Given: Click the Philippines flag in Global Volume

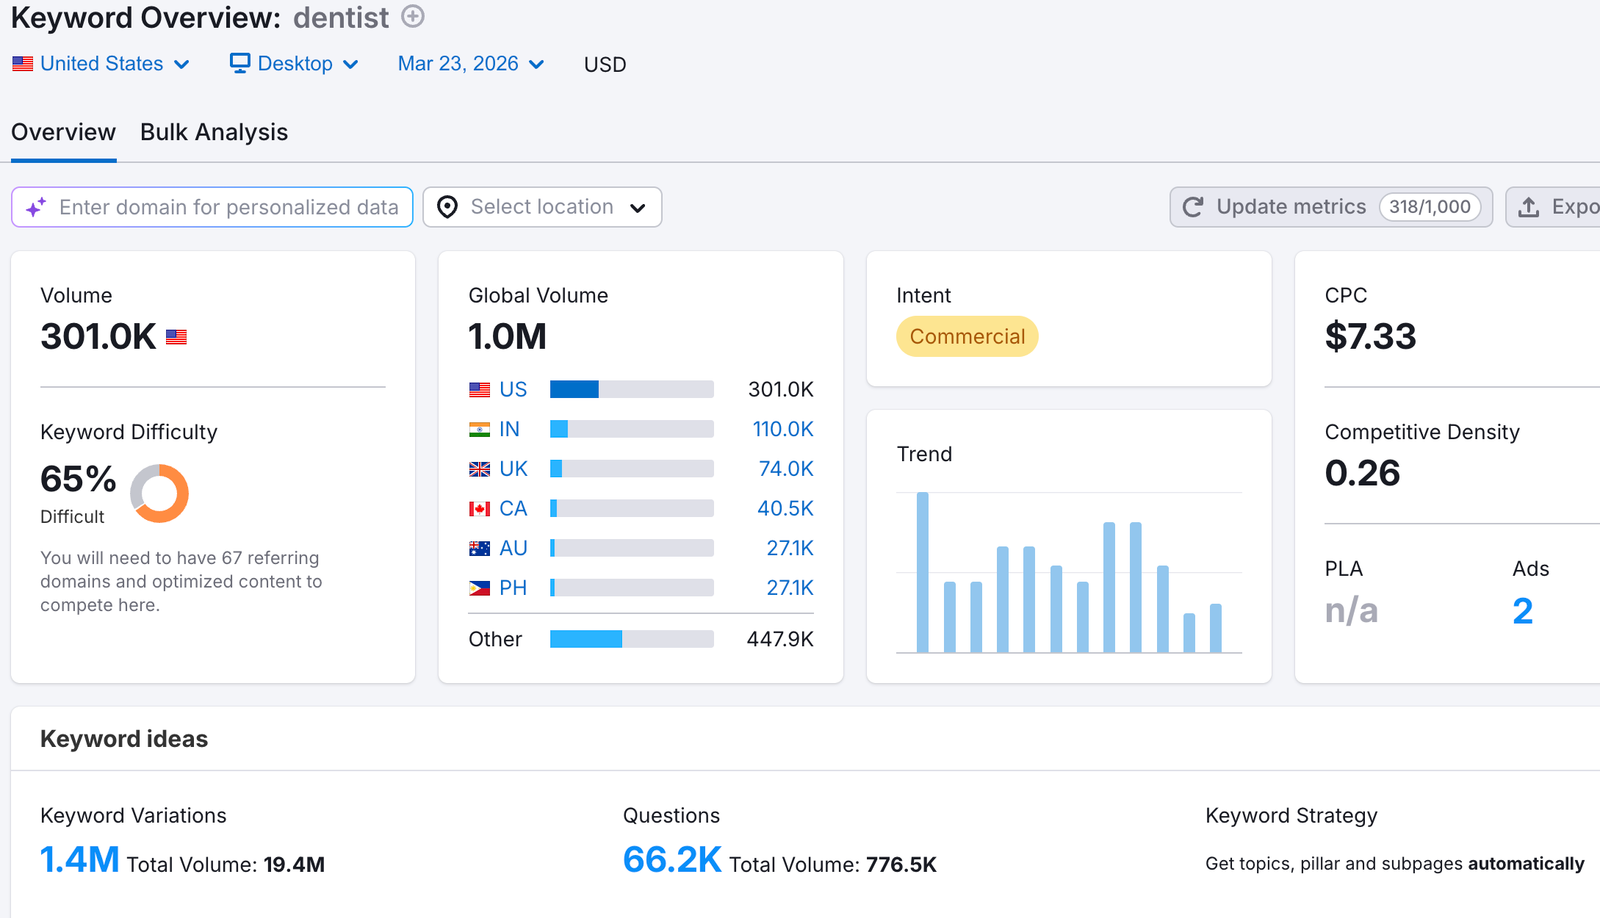Looking at the screenshot, I should pos(480,588).
